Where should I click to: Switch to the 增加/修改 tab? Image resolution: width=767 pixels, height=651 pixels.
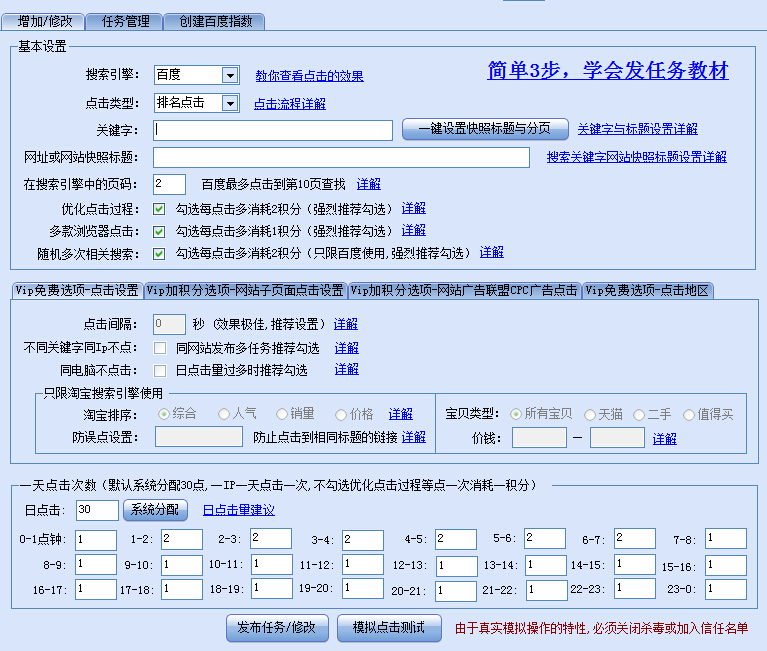44,22
